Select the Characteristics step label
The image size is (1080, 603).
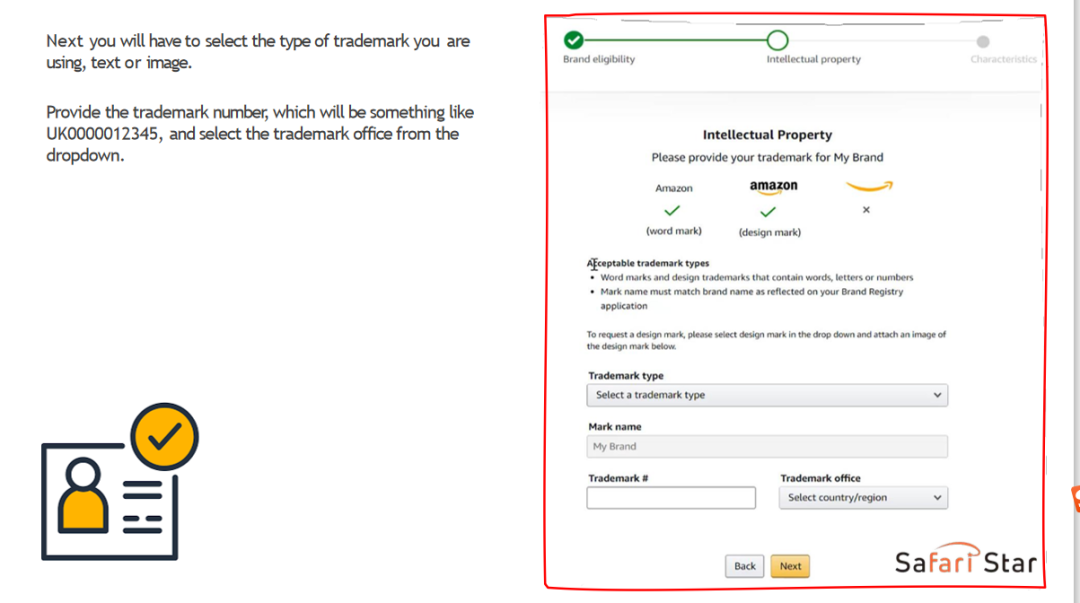1003,60
